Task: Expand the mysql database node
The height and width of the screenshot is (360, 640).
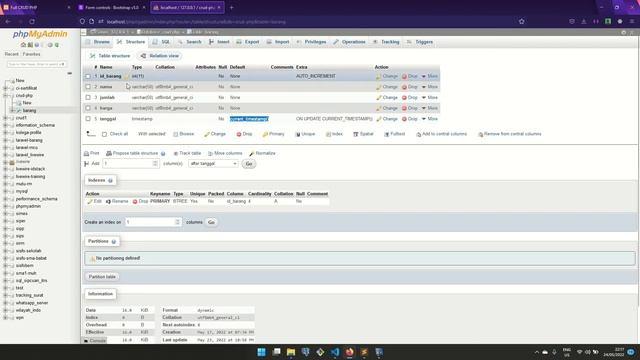Action: point(6,191)
